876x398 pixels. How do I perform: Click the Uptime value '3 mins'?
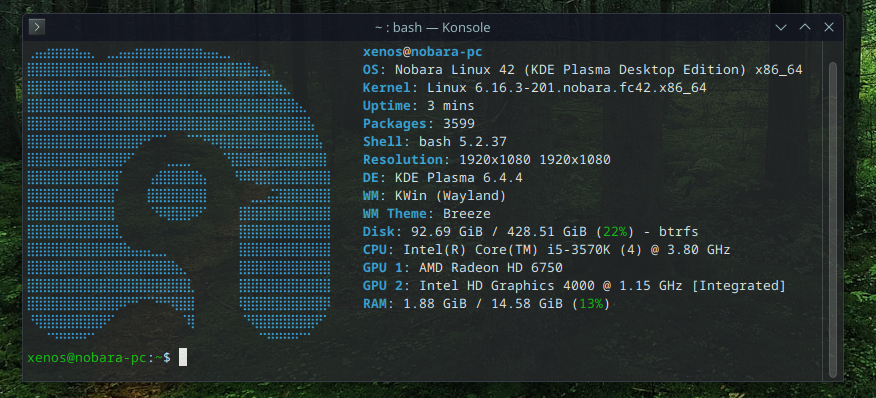450,106
